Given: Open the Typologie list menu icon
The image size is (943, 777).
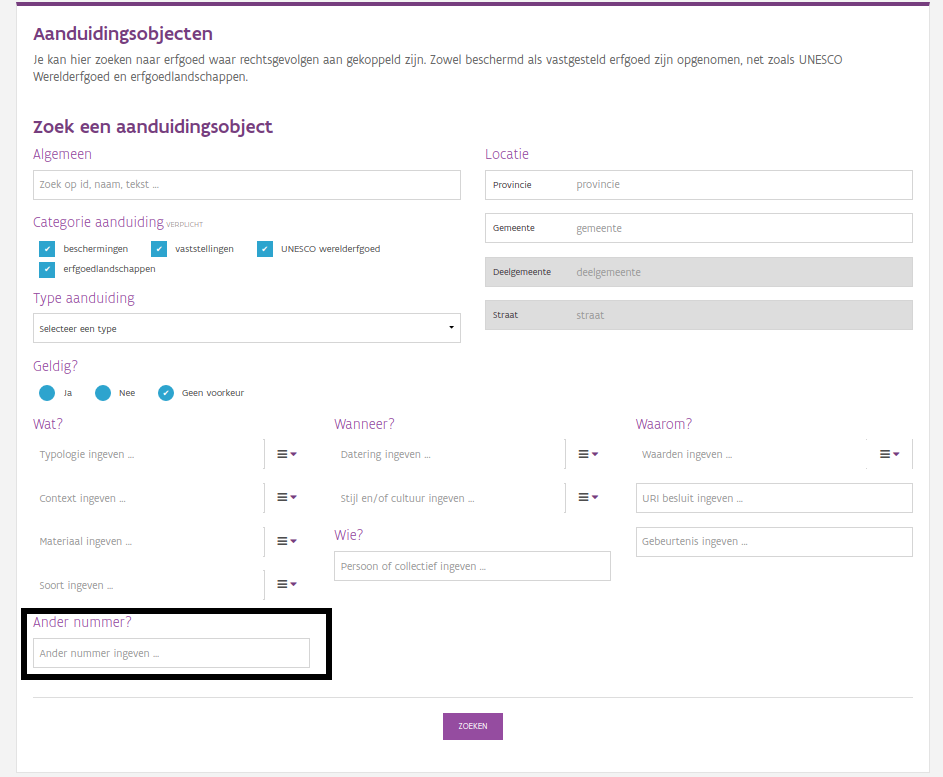Looking at the screenshot, I should pos(287,454).
